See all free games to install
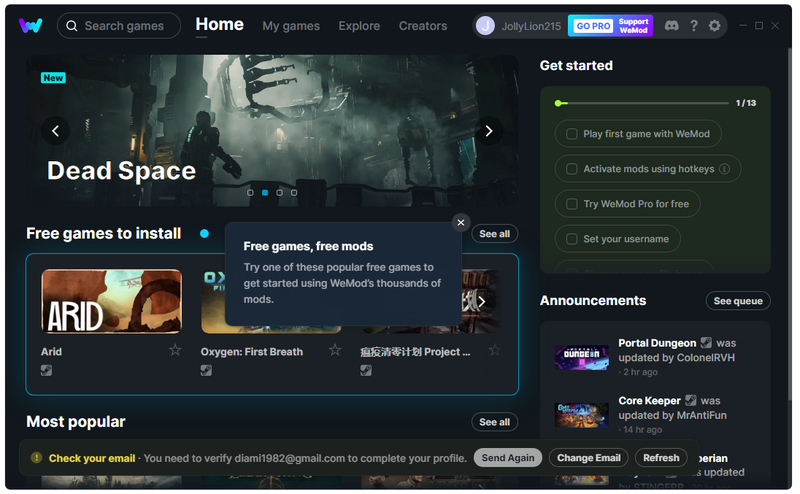 [x=494, y=234]
